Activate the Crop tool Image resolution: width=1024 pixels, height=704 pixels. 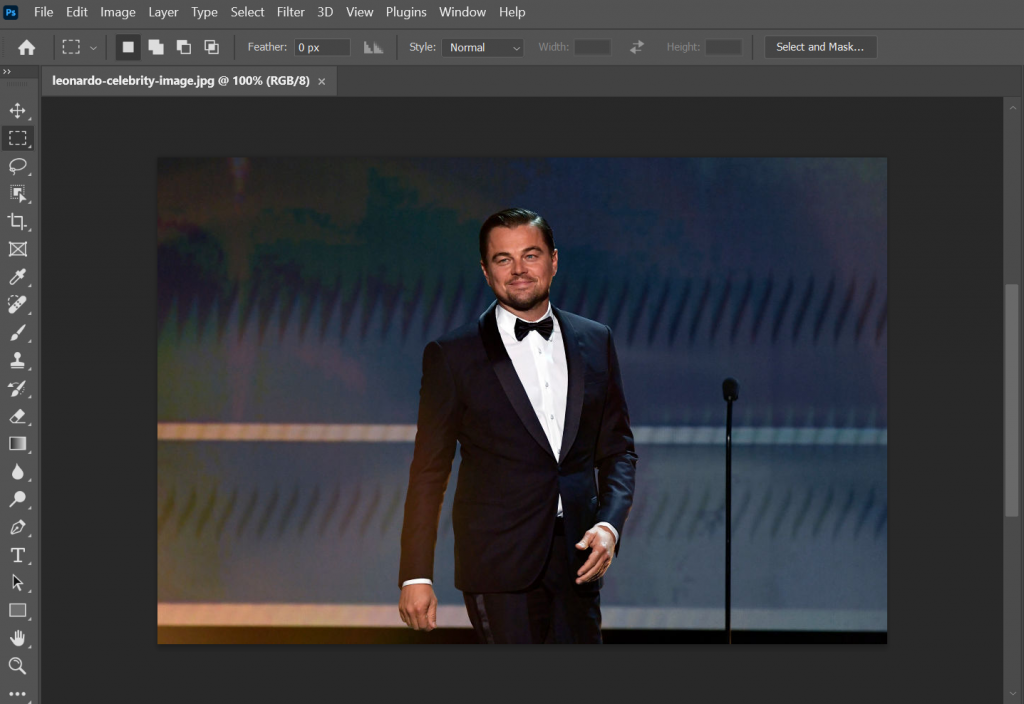tap(18, 222)
